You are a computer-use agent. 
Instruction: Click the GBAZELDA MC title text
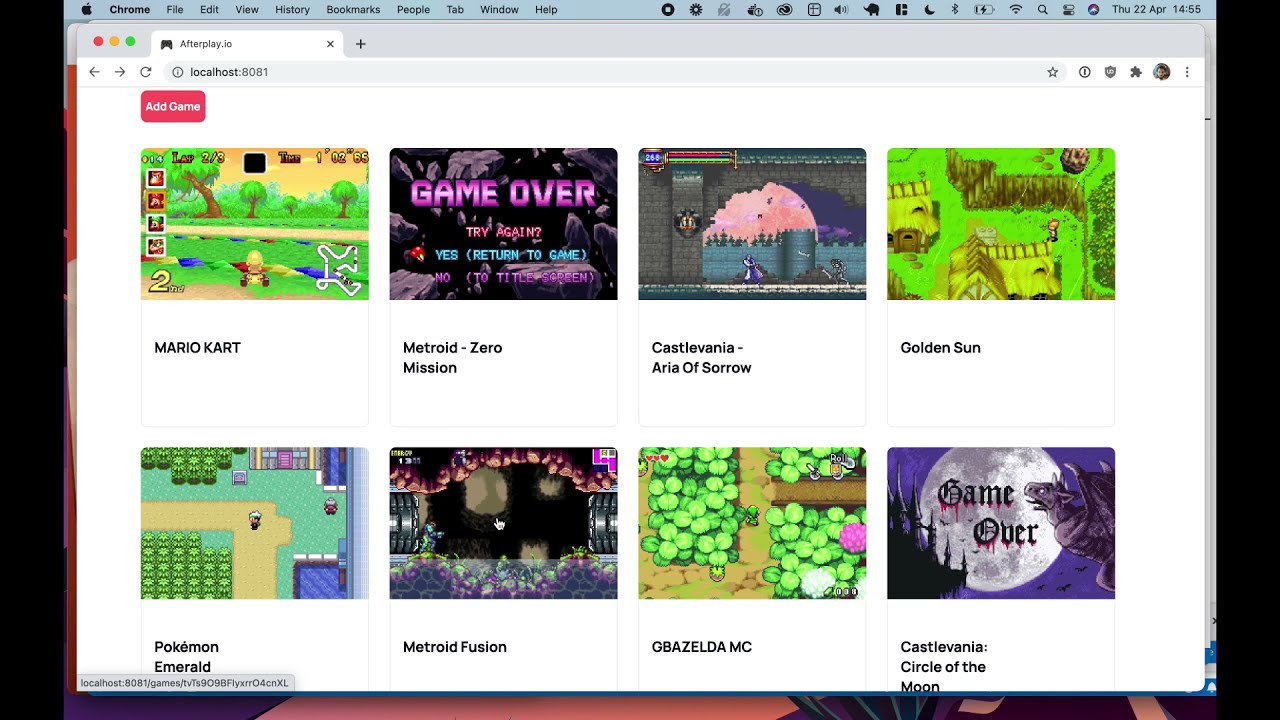[701, 647]
